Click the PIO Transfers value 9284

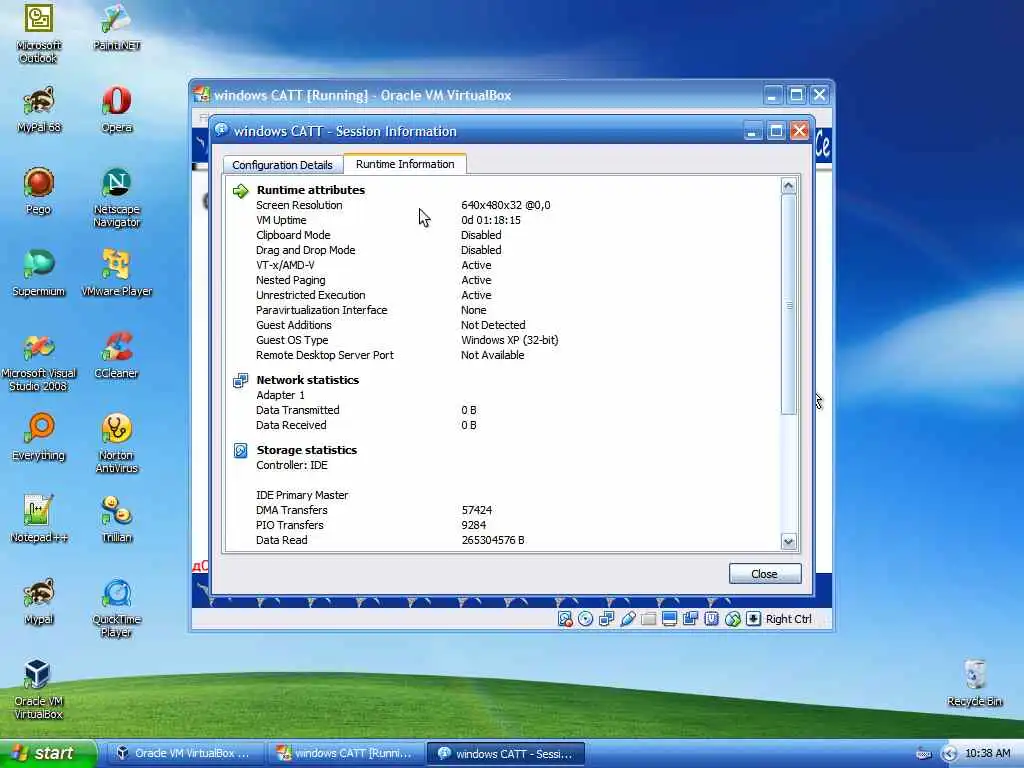(x=473, y=525)
